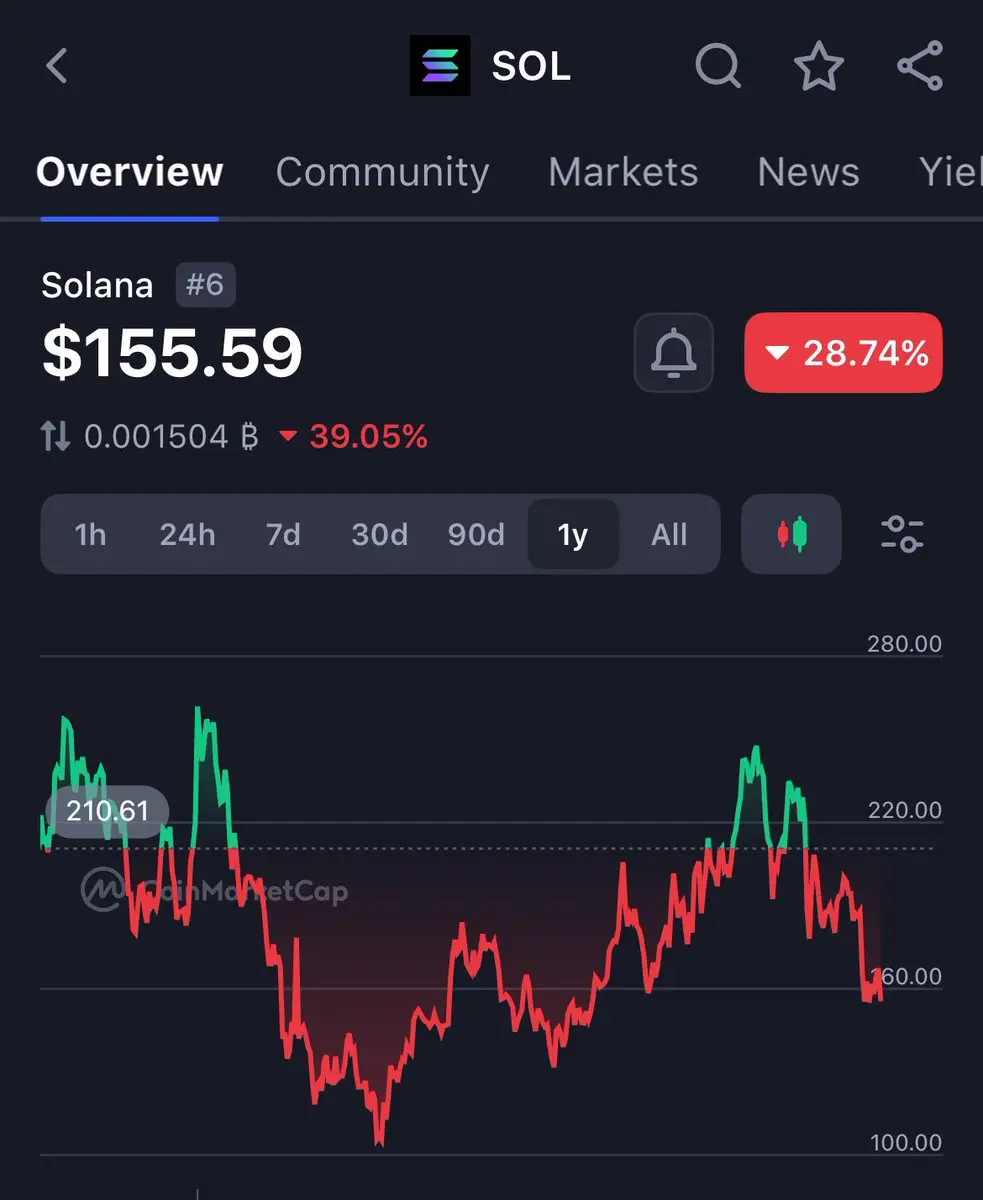Switch to candlestick chart view
Screen dimensions: 983x1200
tap(792, 534)
